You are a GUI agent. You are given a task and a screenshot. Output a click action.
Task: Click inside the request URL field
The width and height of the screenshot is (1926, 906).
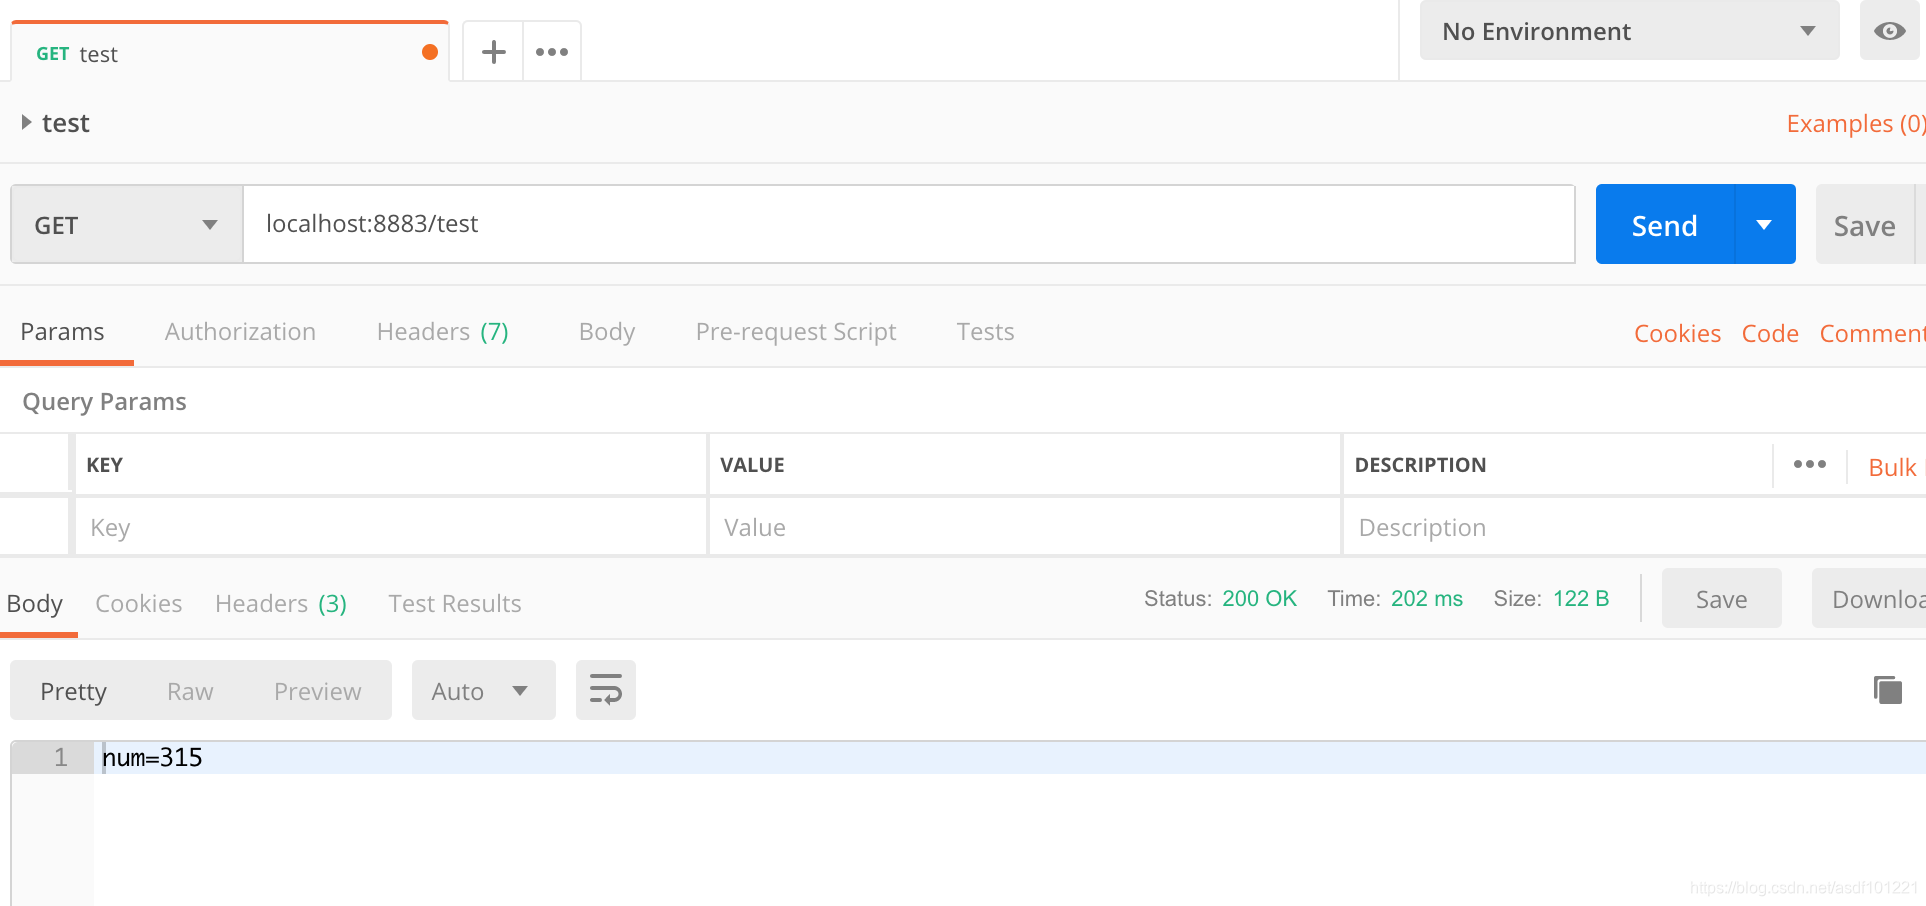point(900,224)
